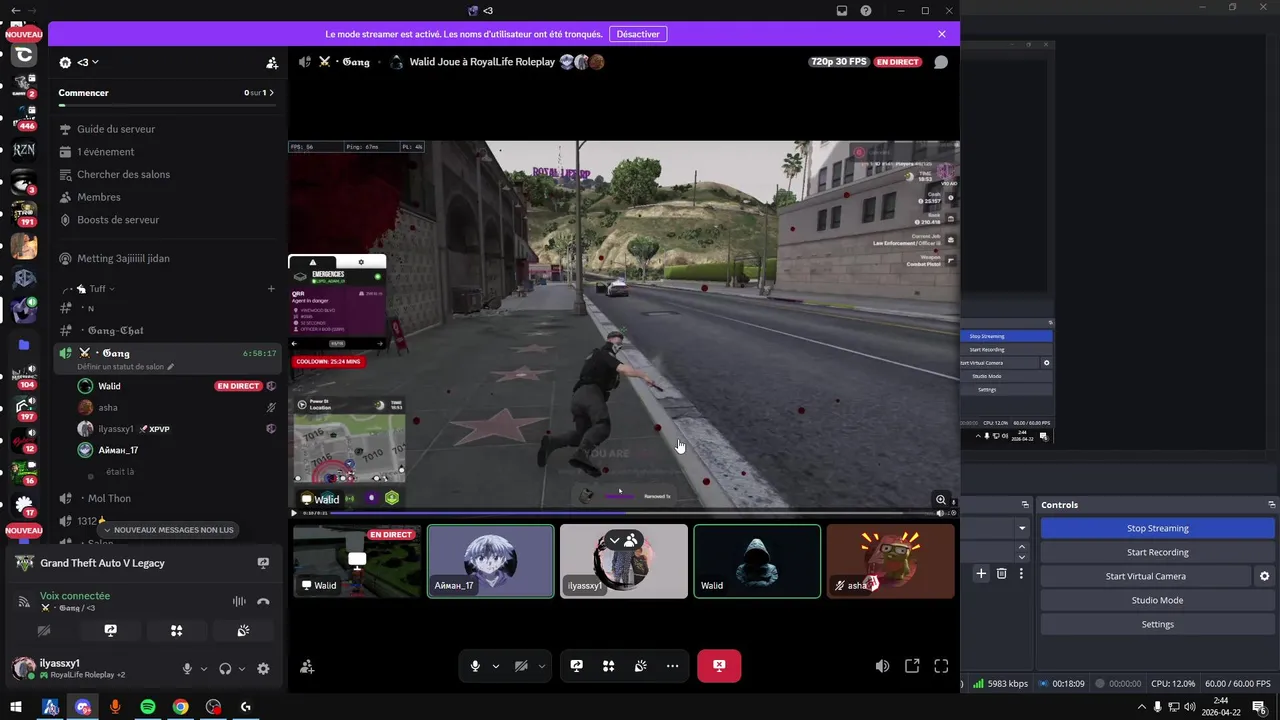Click Start Virtual Camera in OBS

pyautogui.click(x=1146, y=576)
